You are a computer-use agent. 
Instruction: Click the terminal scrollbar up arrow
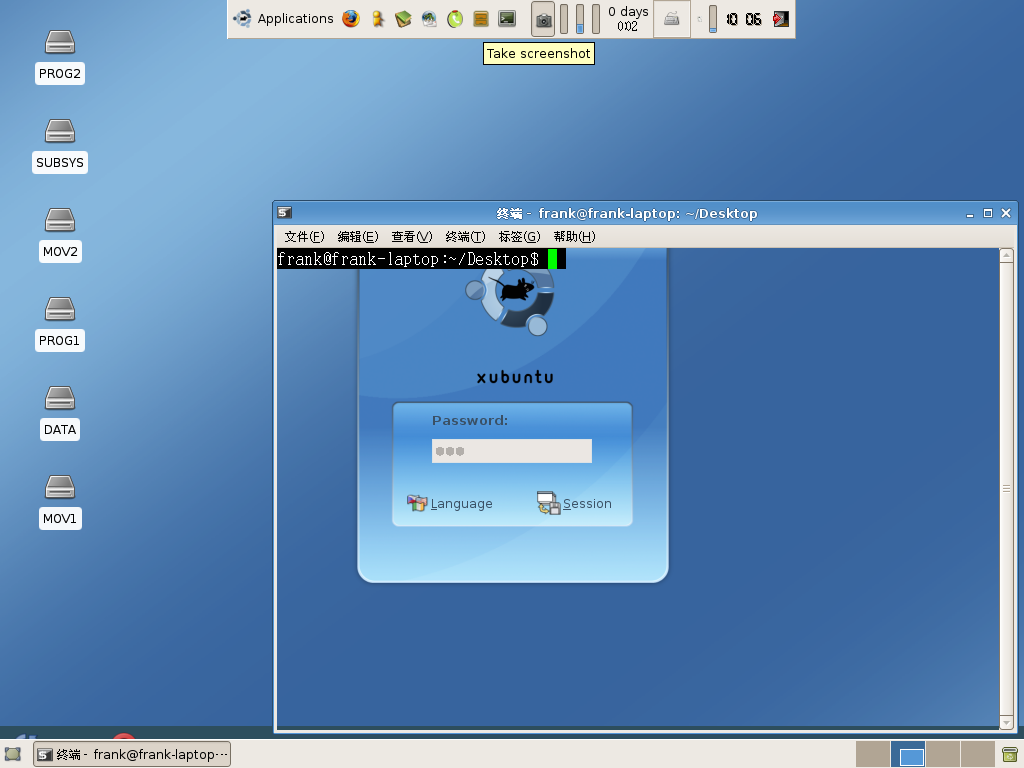pyautogui.click(x=1006, y=255)
